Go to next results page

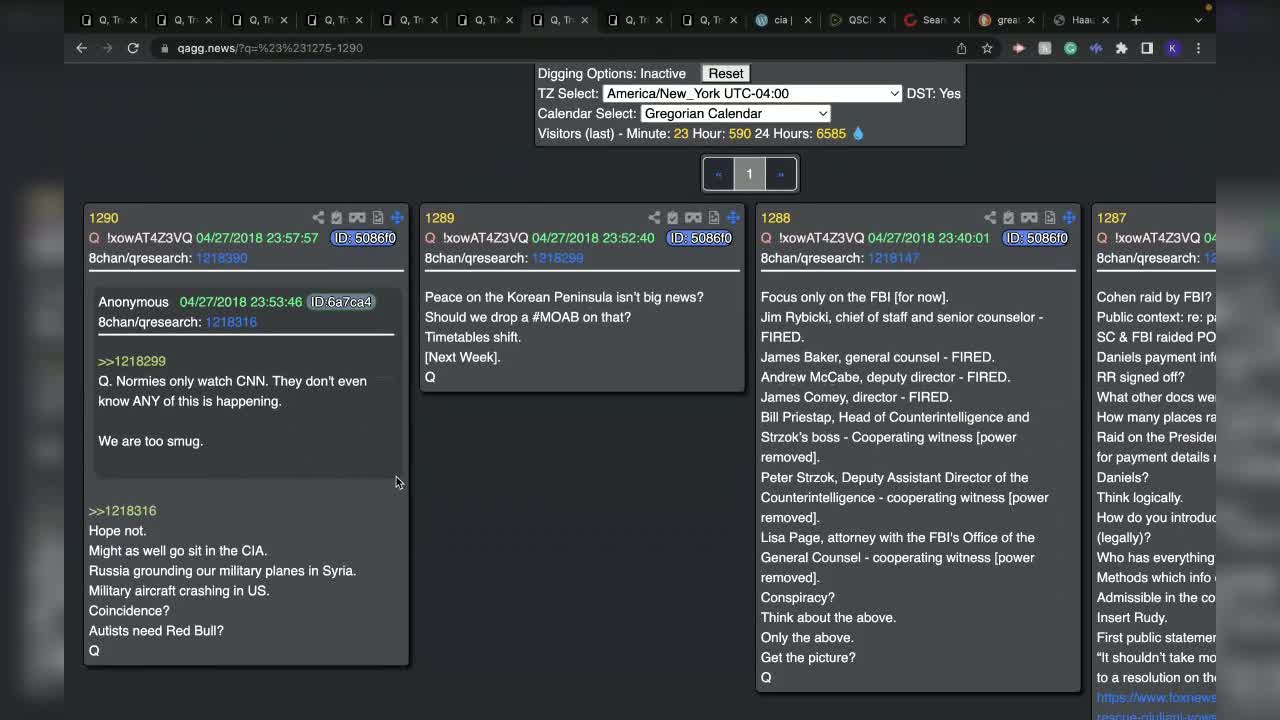tap(781, 174)
